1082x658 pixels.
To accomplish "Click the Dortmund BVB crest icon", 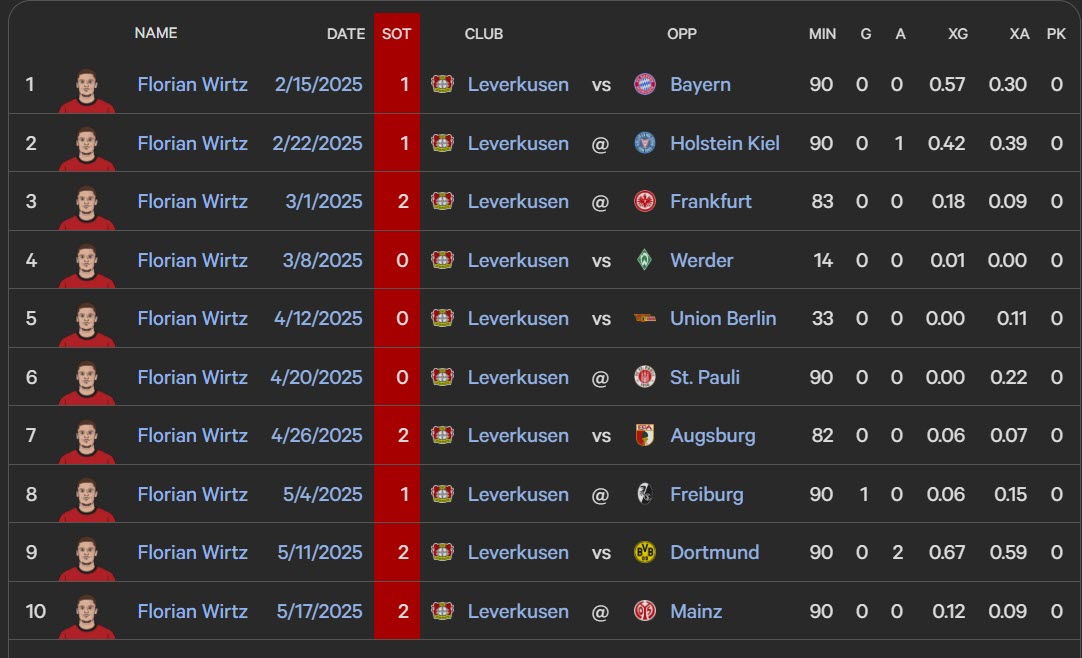I will pos(645,552).
